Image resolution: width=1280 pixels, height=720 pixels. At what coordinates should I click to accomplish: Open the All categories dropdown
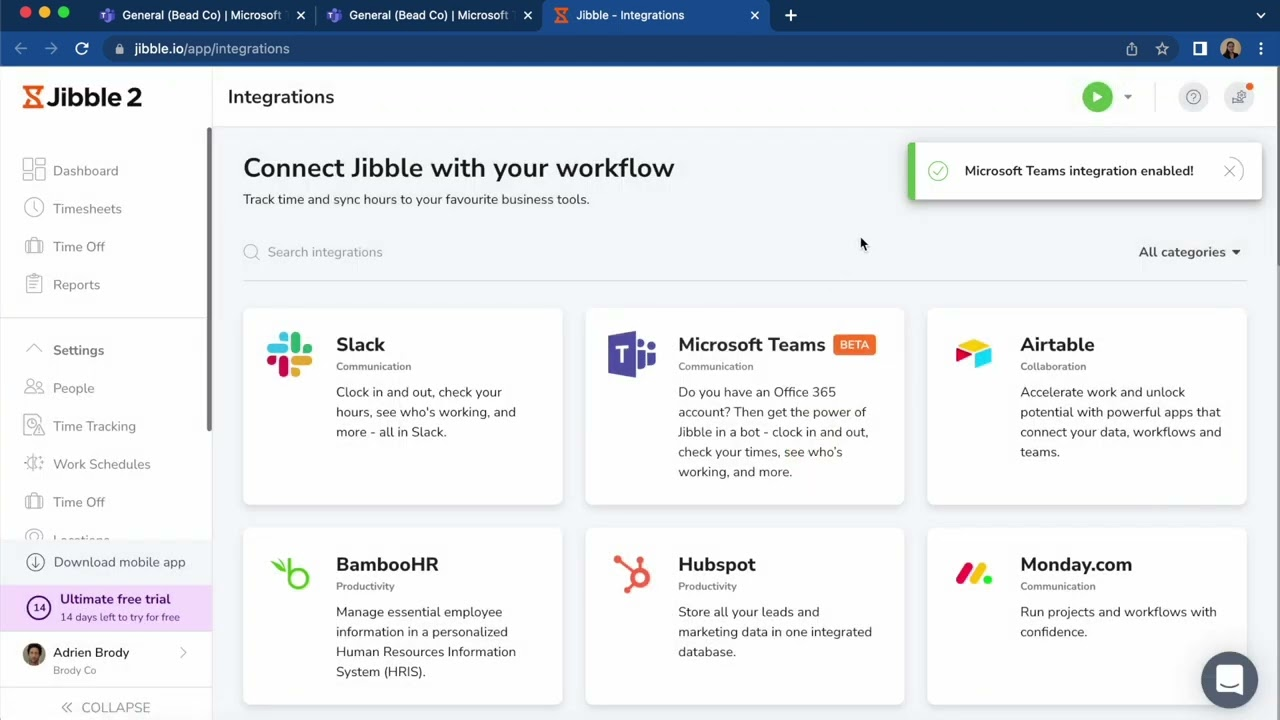point(1189,252)
